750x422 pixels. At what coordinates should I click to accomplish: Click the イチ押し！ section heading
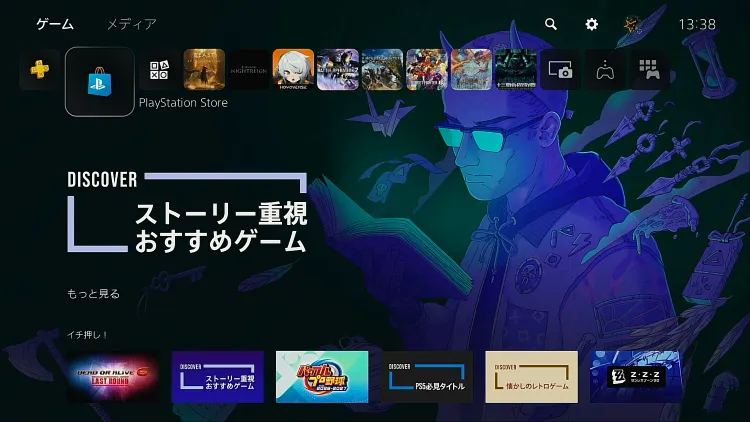tap(88, 335)
